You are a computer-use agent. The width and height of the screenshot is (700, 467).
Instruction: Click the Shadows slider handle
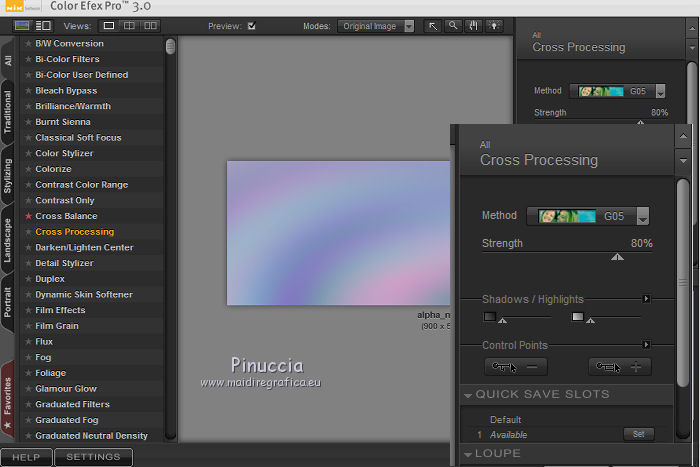pyautogui.click(x=502, y=321)
